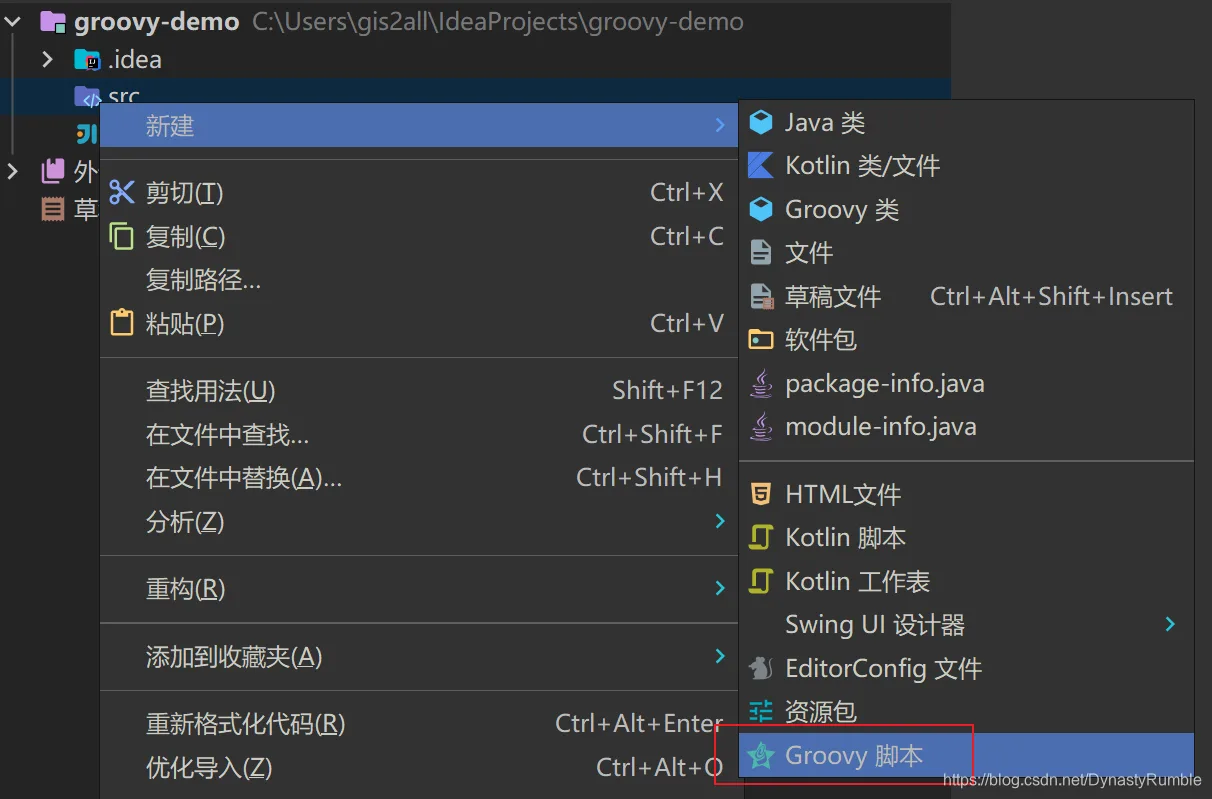1212x799 pixels.
Task: Click the Ctrl+Alt+Shift+Insert shortcut text
Action: pyautogui.click(x=1051, y=296)
